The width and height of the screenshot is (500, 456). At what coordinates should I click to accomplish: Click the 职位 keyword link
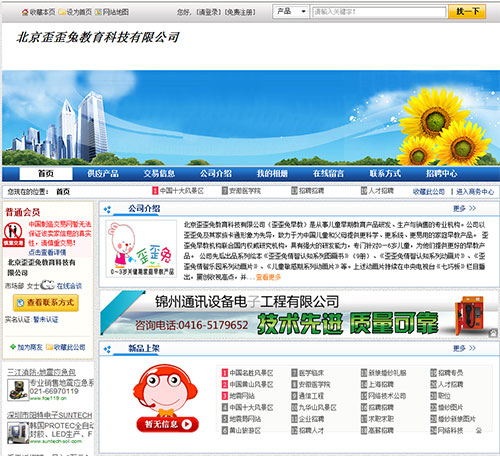(444, 396)
